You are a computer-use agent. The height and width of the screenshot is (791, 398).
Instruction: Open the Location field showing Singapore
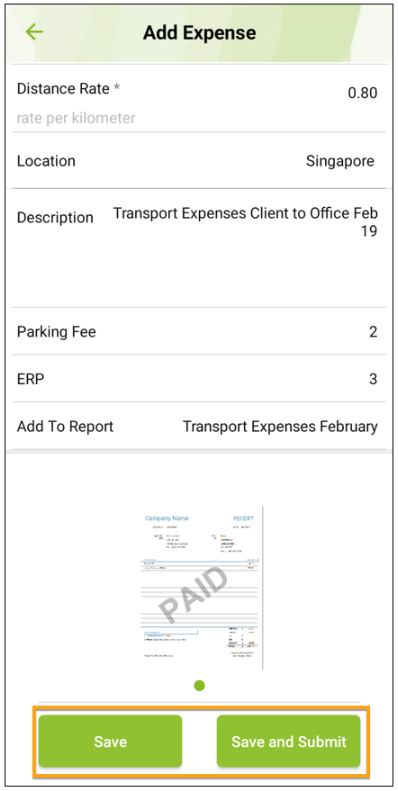[x=199, y=161]
